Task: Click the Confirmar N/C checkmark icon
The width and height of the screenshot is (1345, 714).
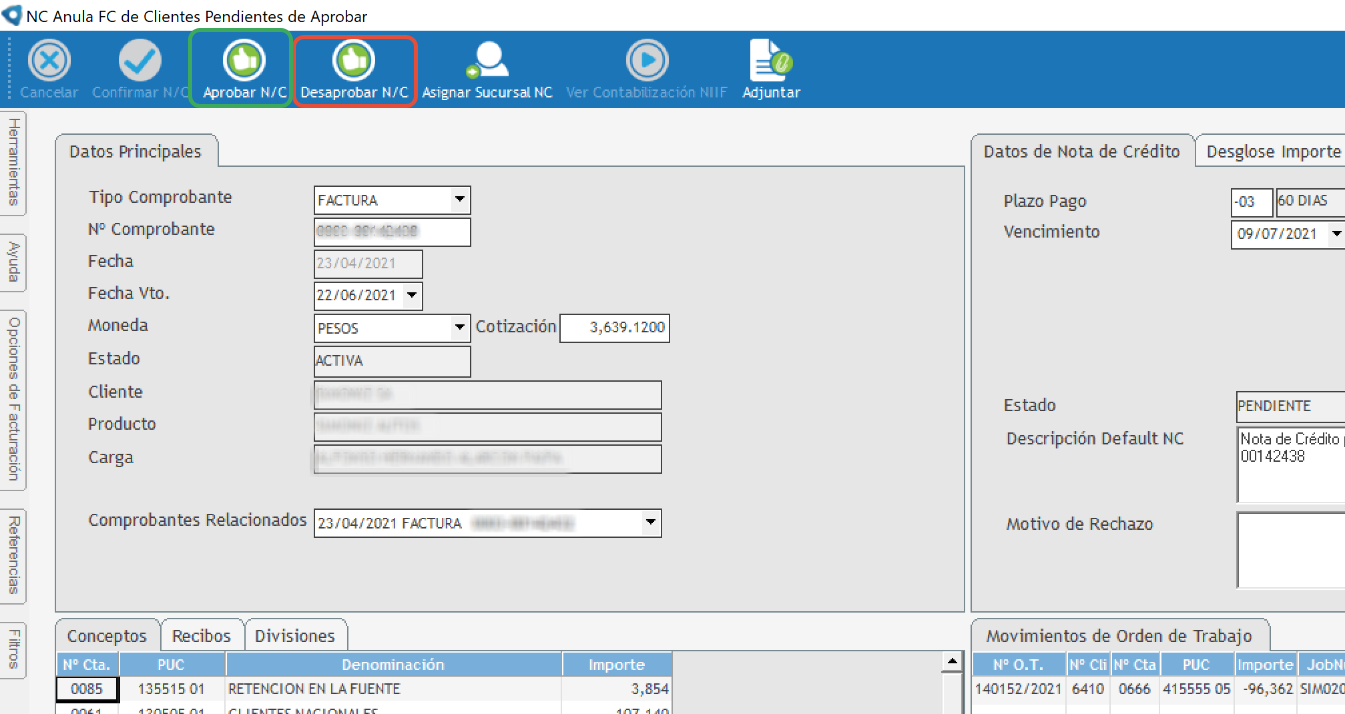Action: (140, 62)
